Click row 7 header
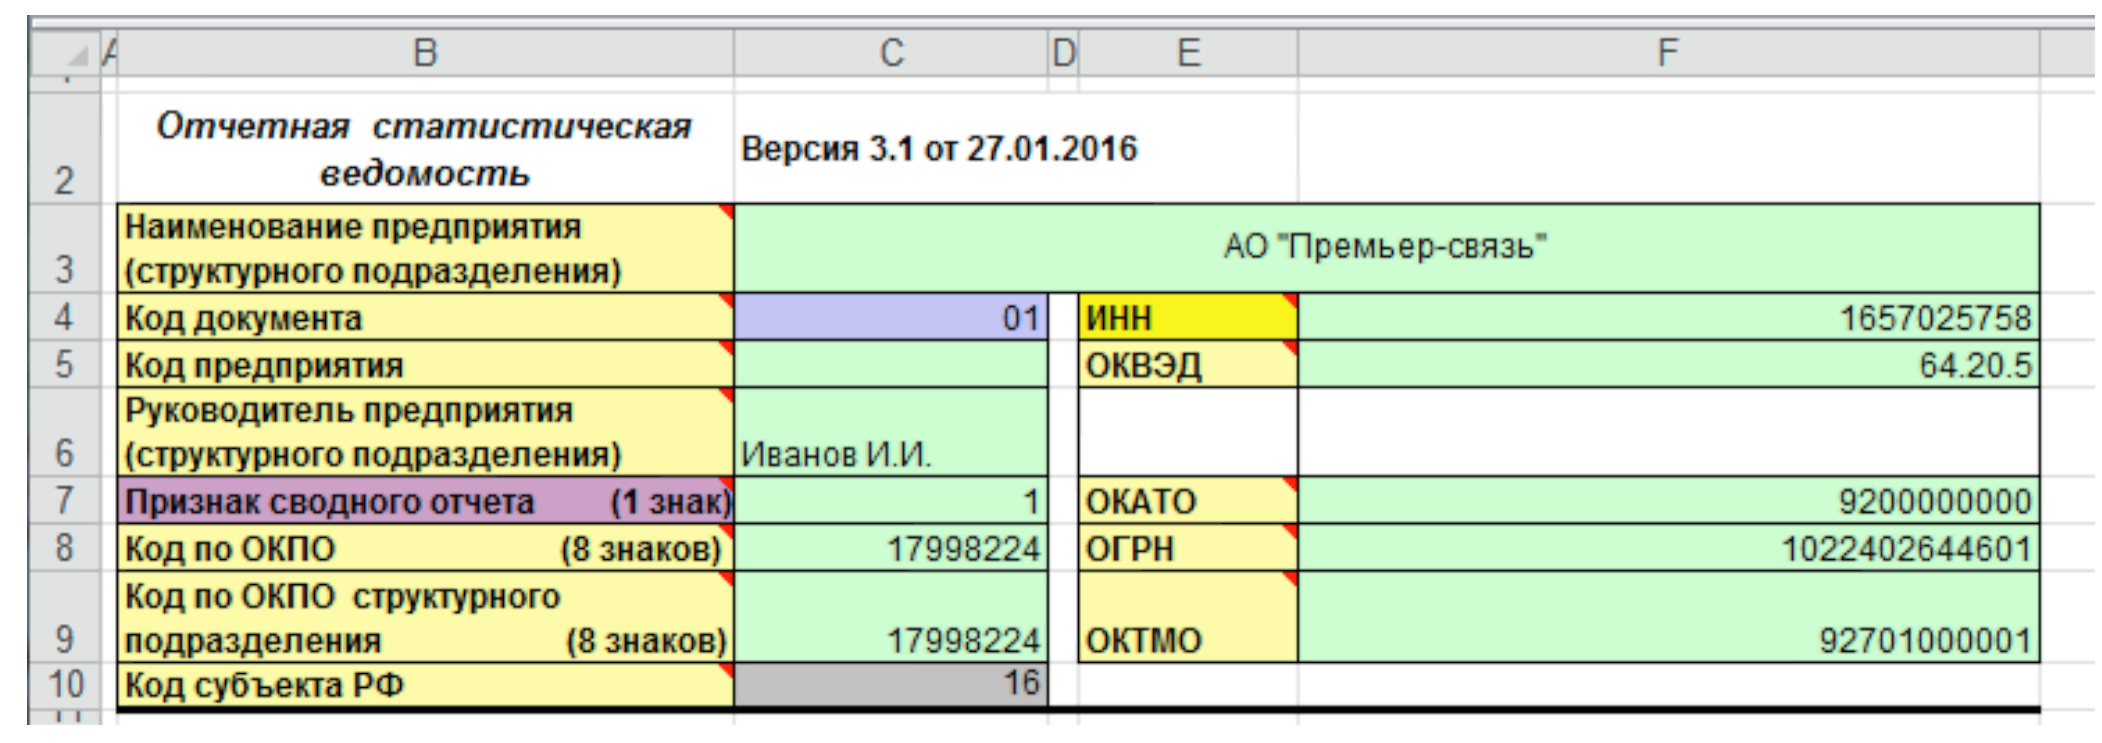Viewport: 2102px width, 743px height. [x=64, y=500]
